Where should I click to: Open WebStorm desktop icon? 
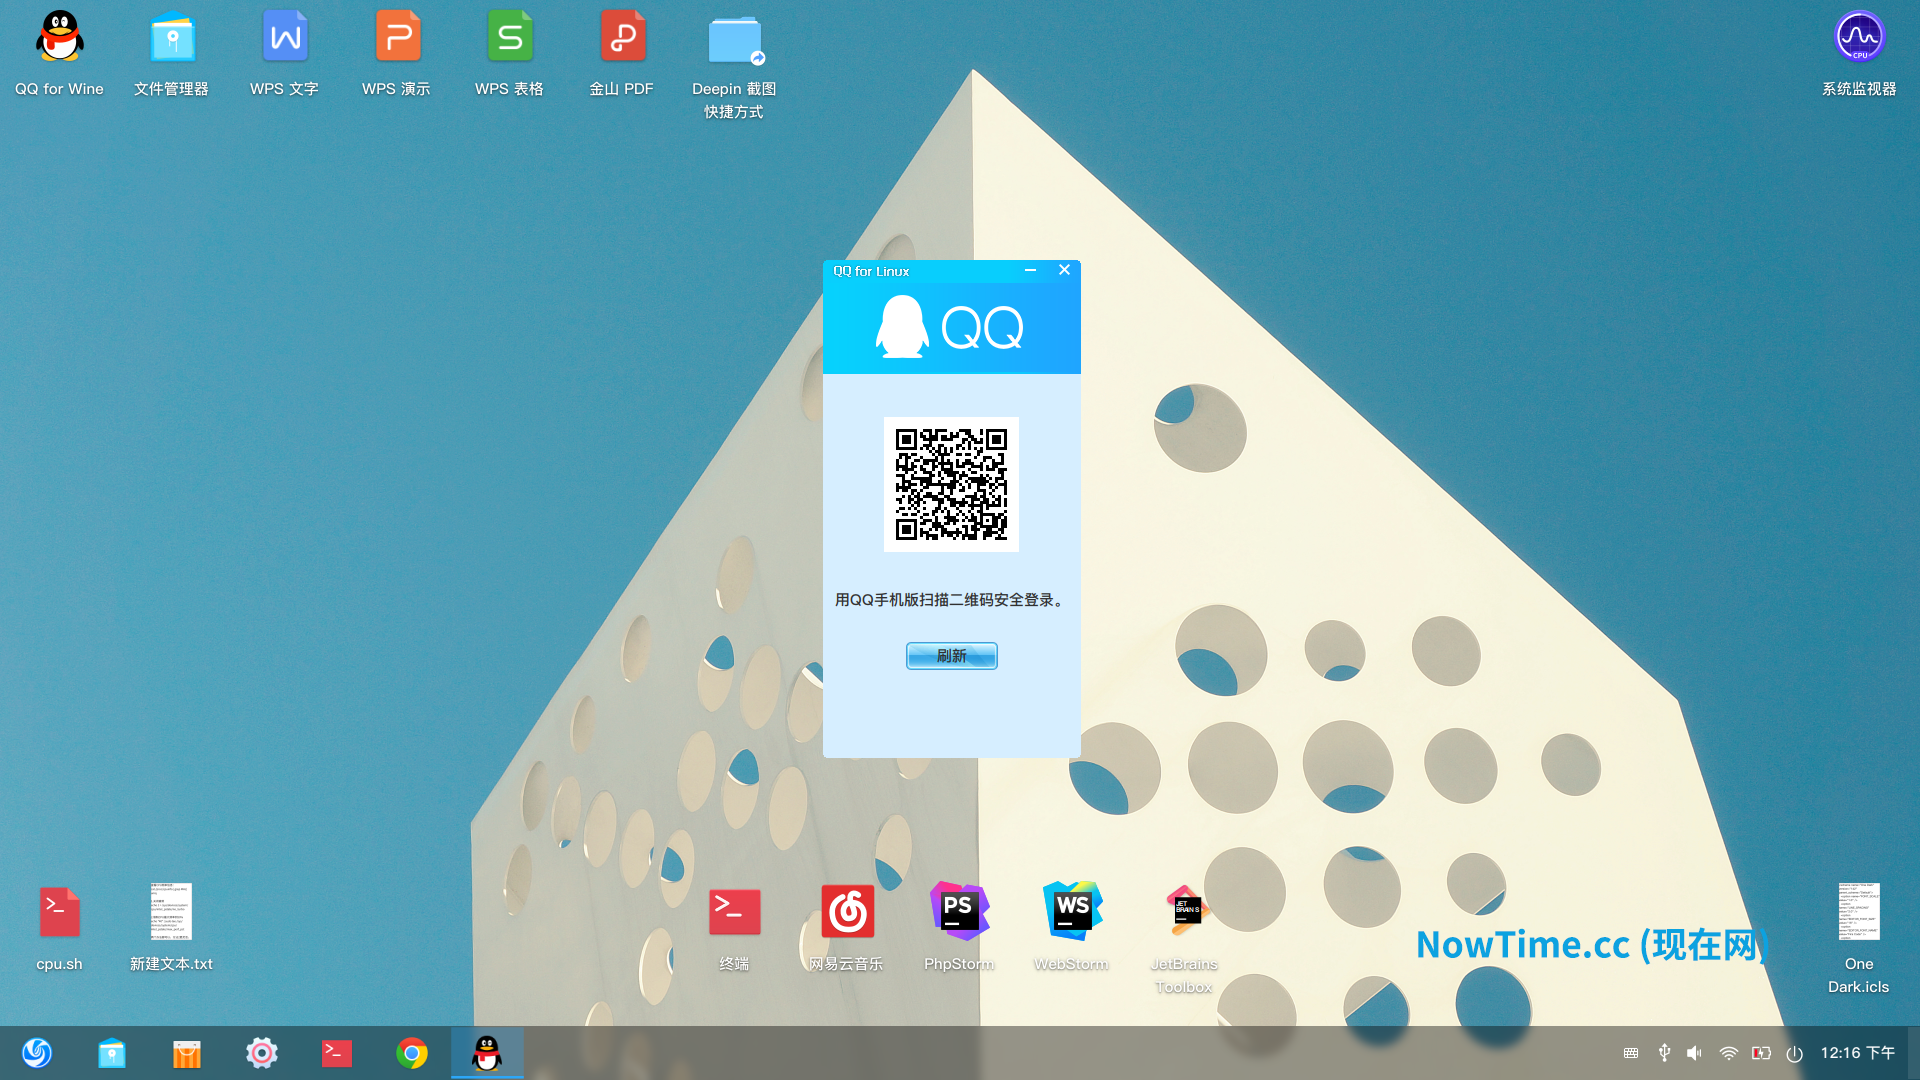1071,911
